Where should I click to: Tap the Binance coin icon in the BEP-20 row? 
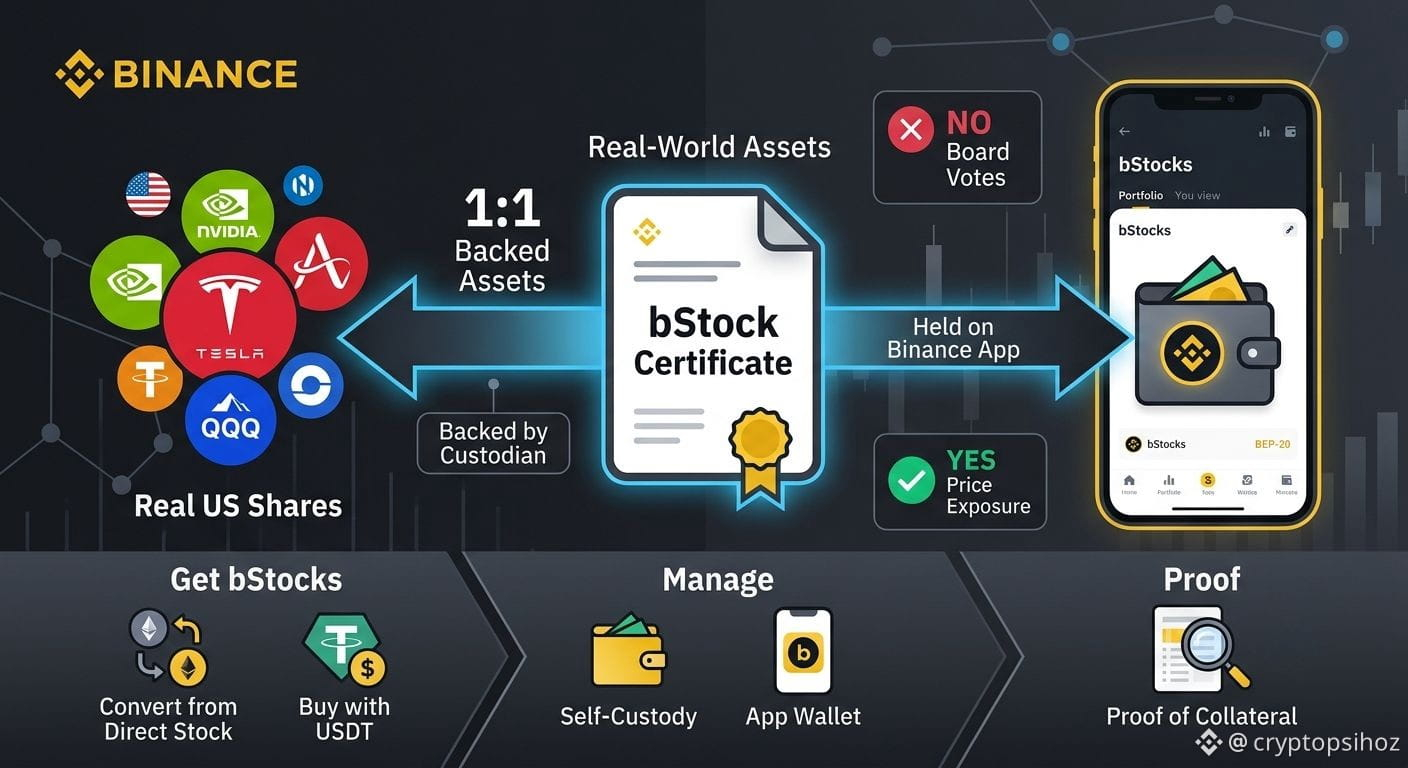click(1133, 444)
